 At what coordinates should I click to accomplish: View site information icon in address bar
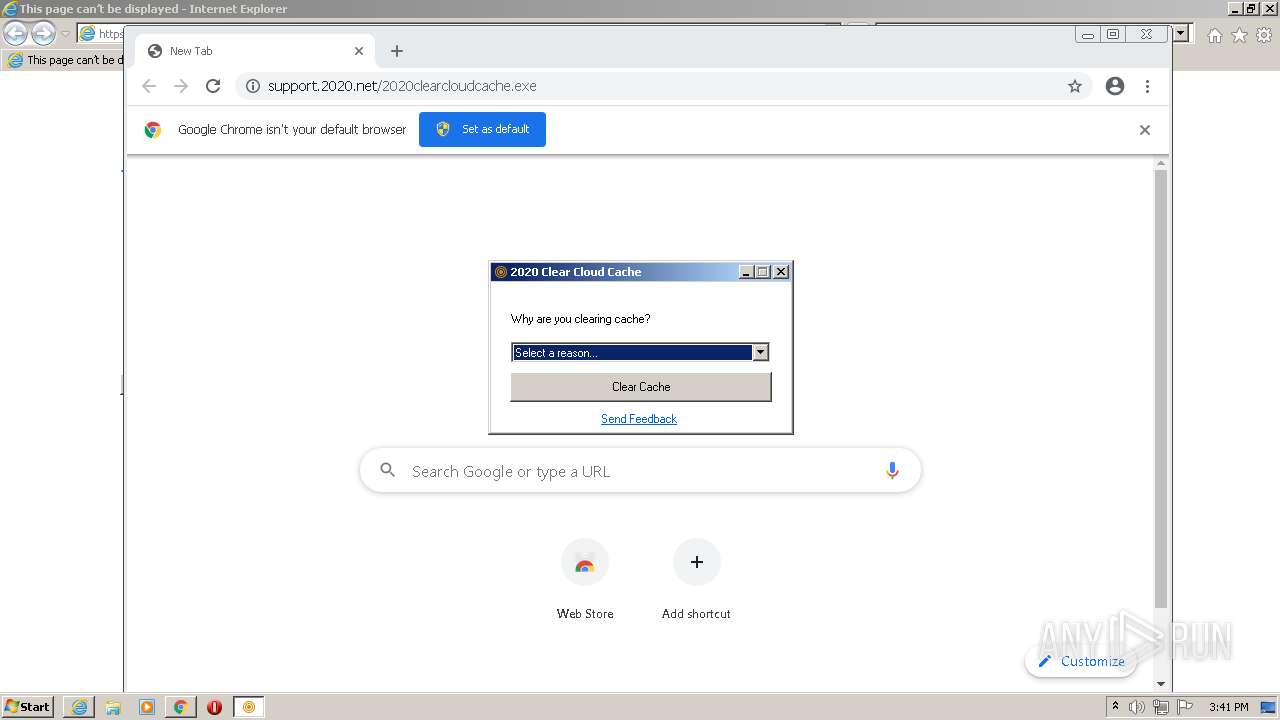(253, 86)
